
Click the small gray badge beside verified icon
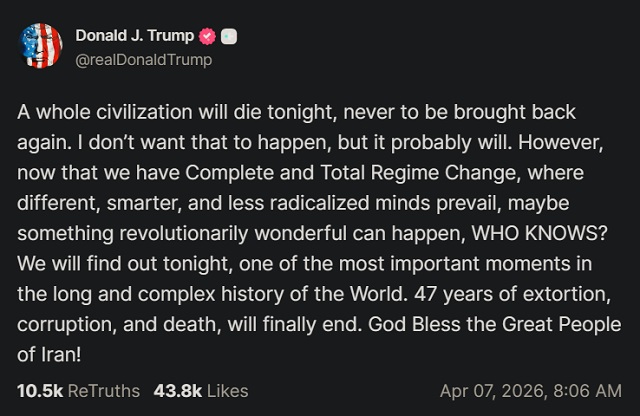[228, 37]
